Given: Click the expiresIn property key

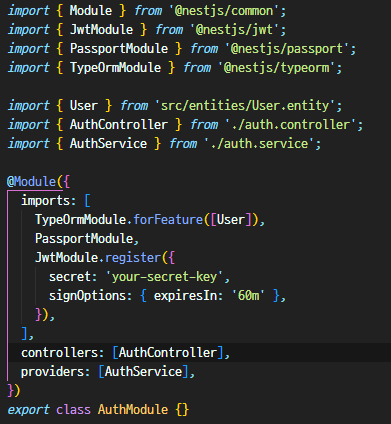Looking at the screenshot, I should click(x=185, y=296).
